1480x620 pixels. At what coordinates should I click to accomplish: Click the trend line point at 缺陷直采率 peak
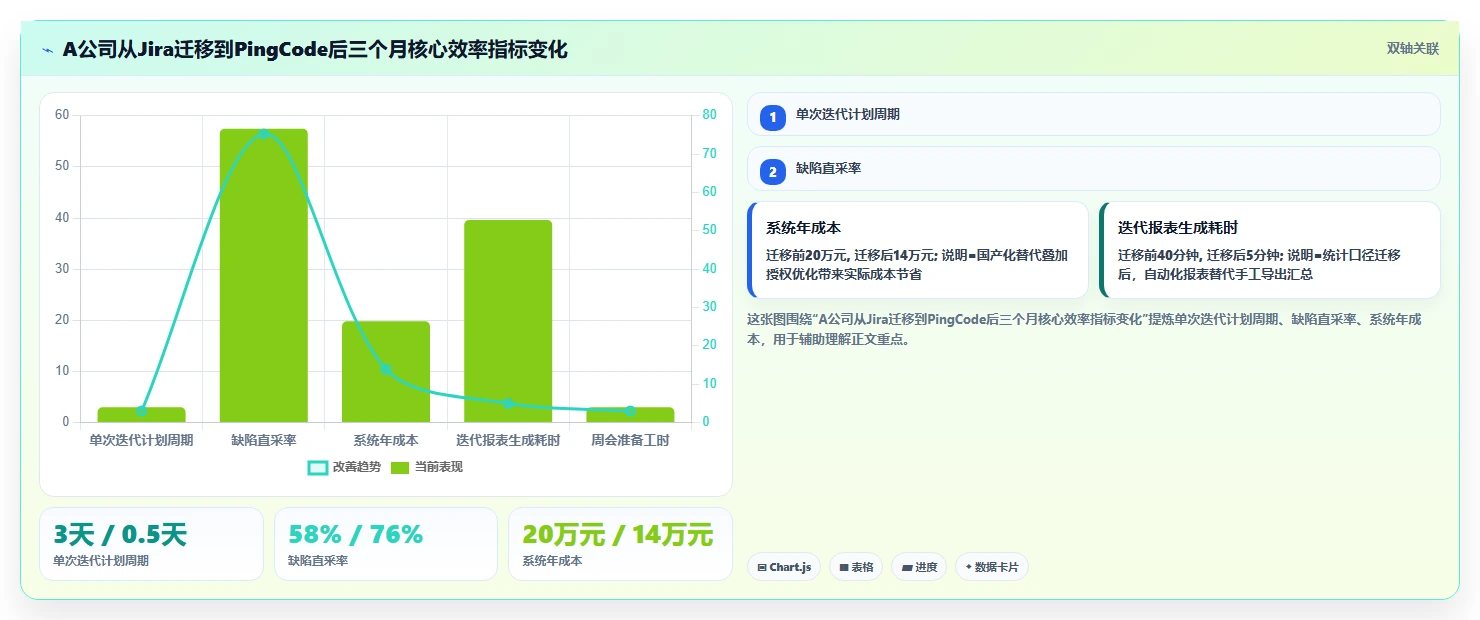(264, 133)
